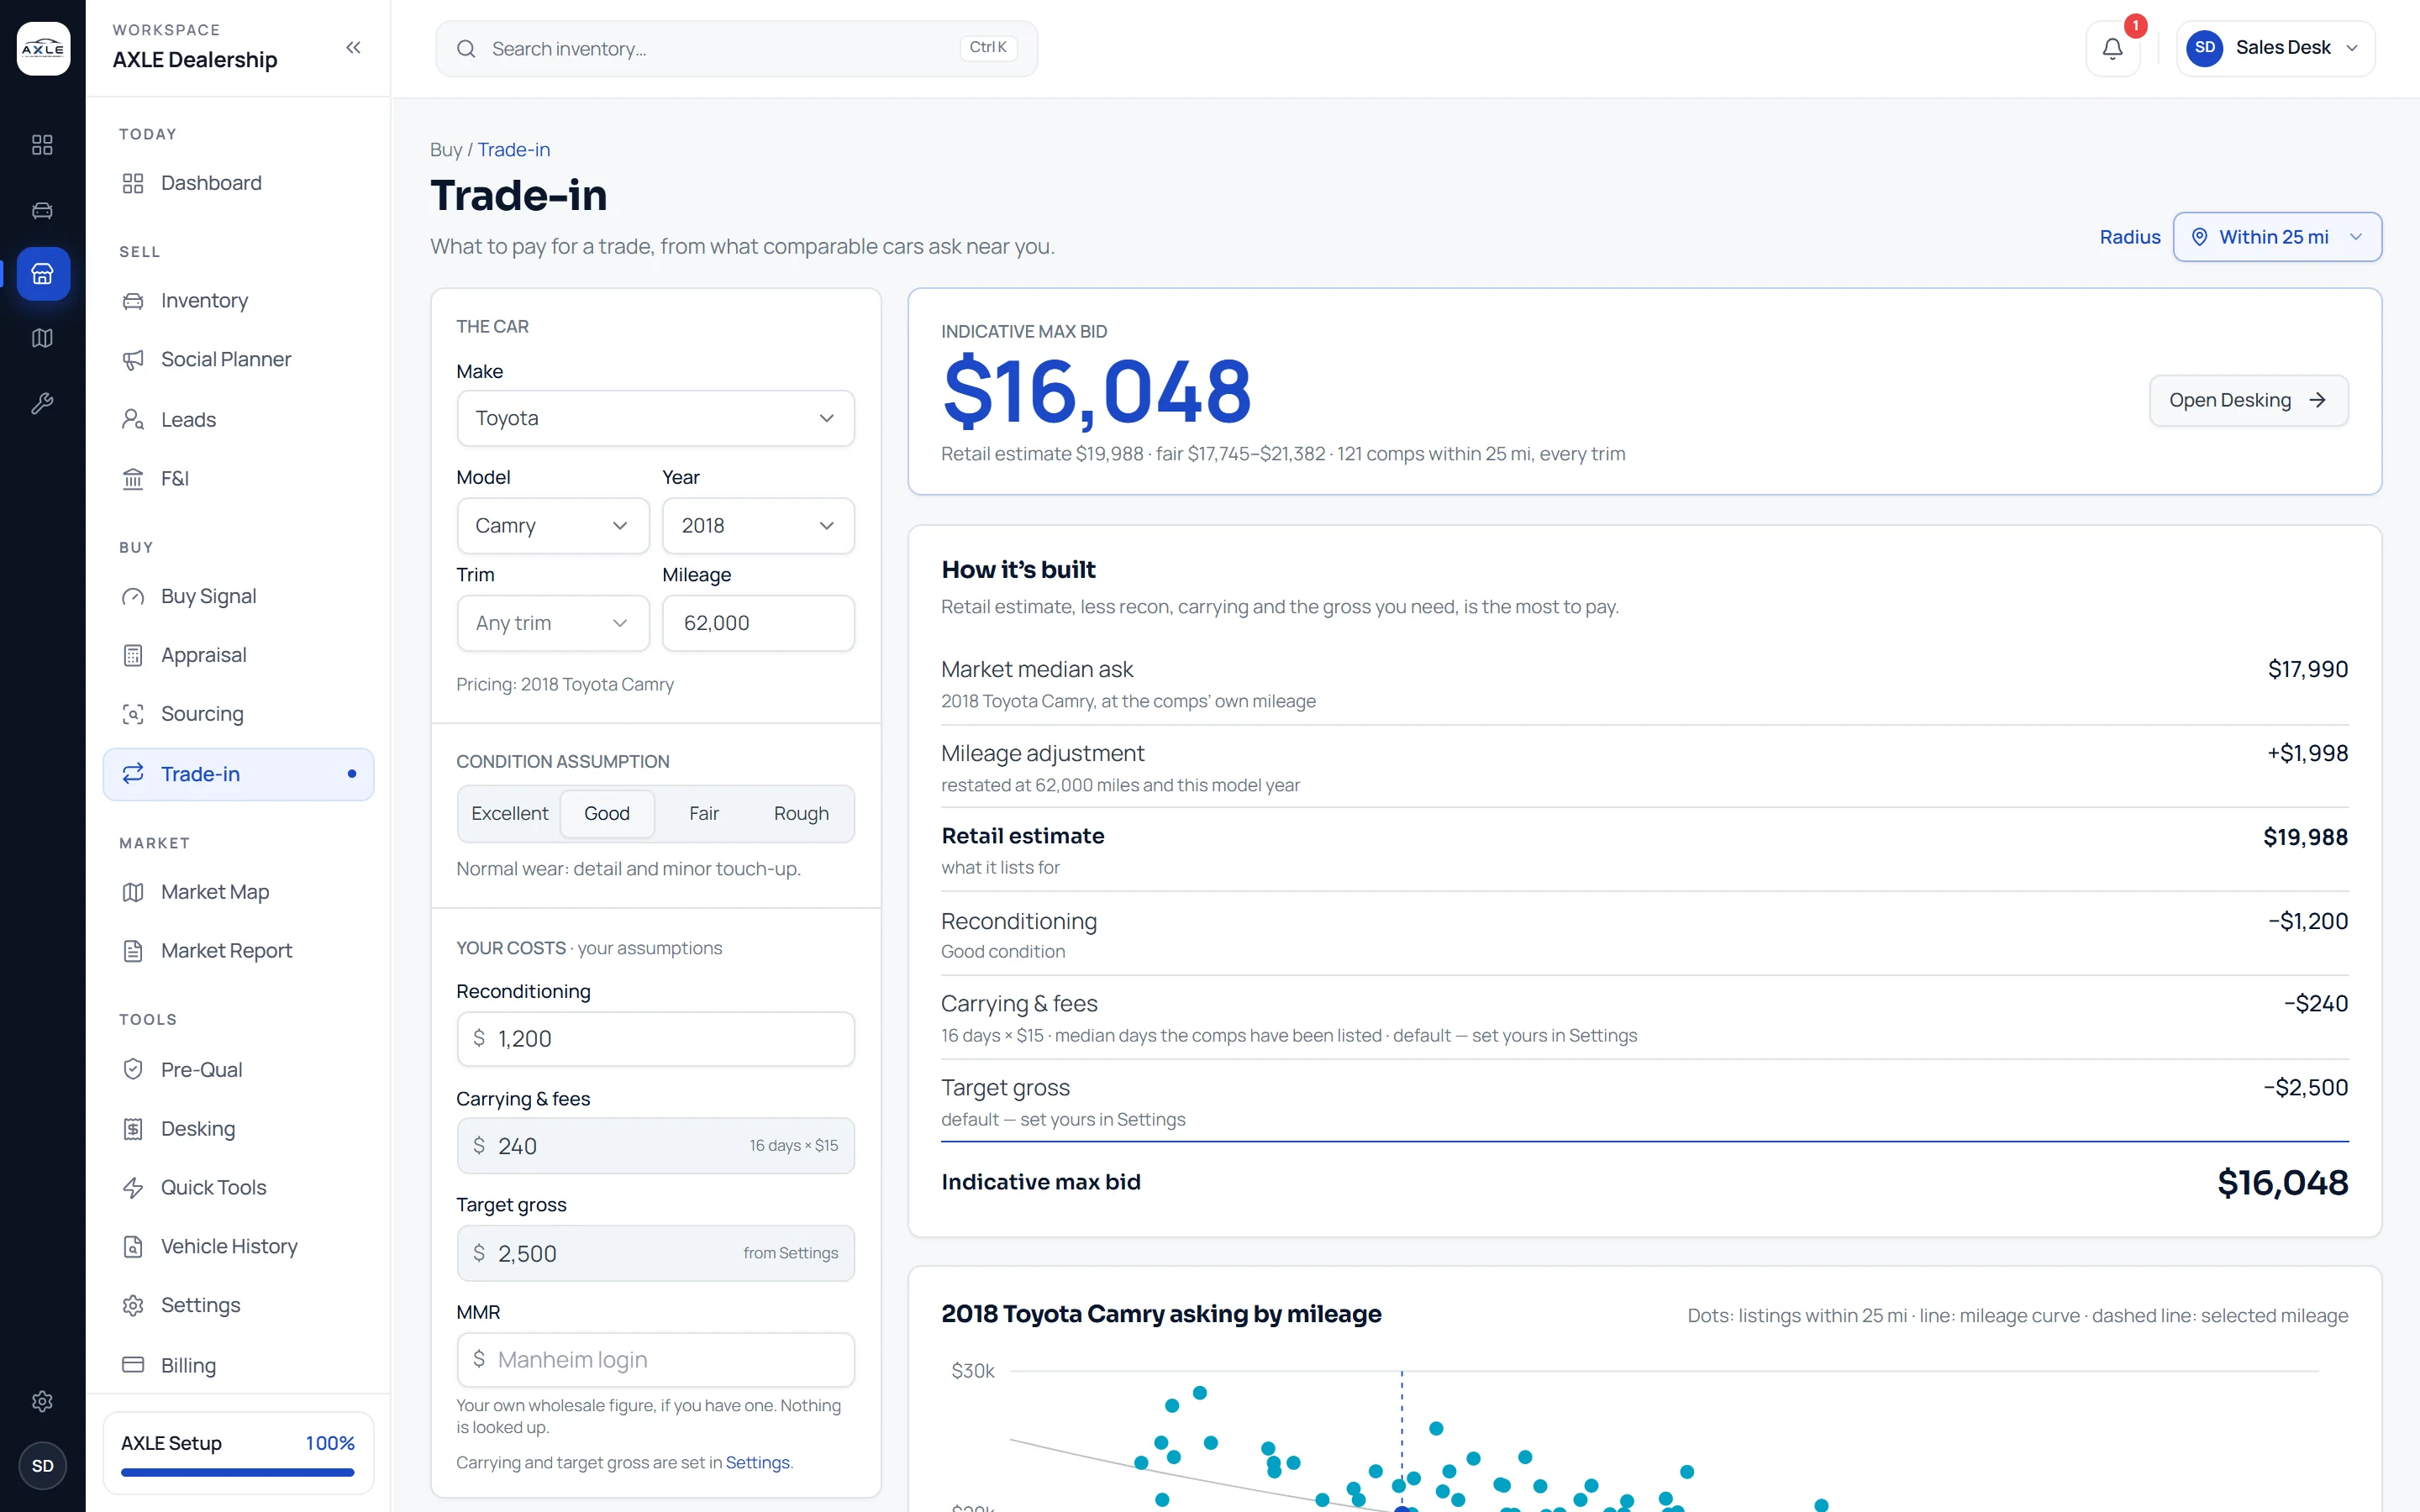Open Market Map
This screenshot has height=1512, width=2420.
[x=238, y=892]
